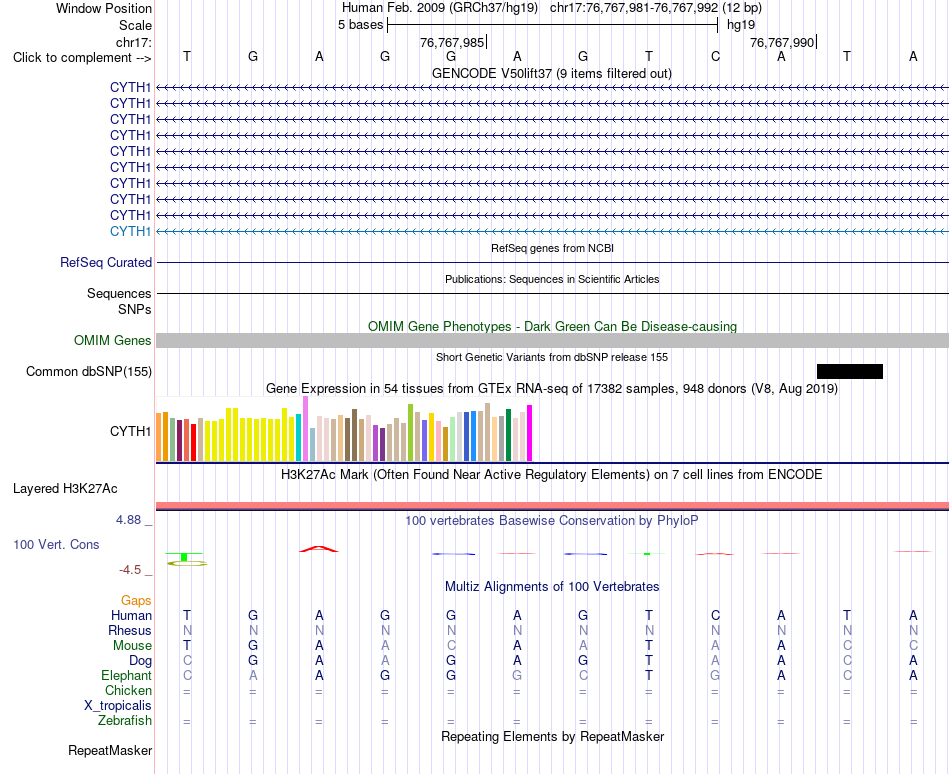Click the green PhyloP bar under first T
Viewport: 950px width, 774px height.
(184, 556)
